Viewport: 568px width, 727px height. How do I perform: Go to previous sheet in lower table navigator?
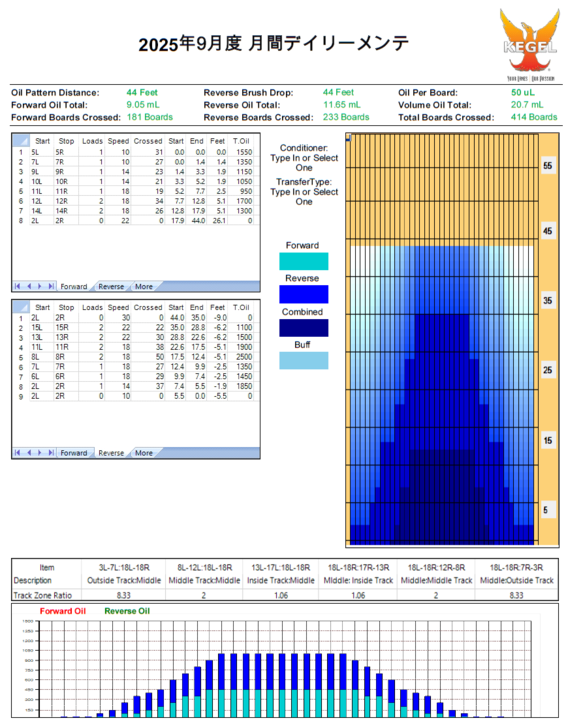pos(29,453)
